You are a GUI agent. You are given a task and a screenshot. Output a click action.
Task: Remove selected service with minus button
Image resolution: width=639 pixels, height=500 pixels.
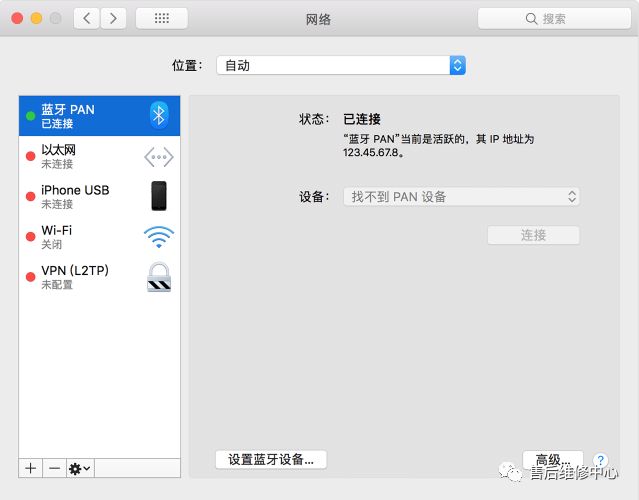54,468
